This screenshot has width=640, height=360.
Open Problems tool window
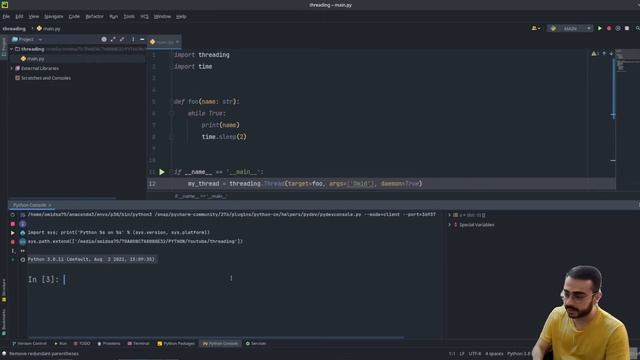[x=109, y=344]
